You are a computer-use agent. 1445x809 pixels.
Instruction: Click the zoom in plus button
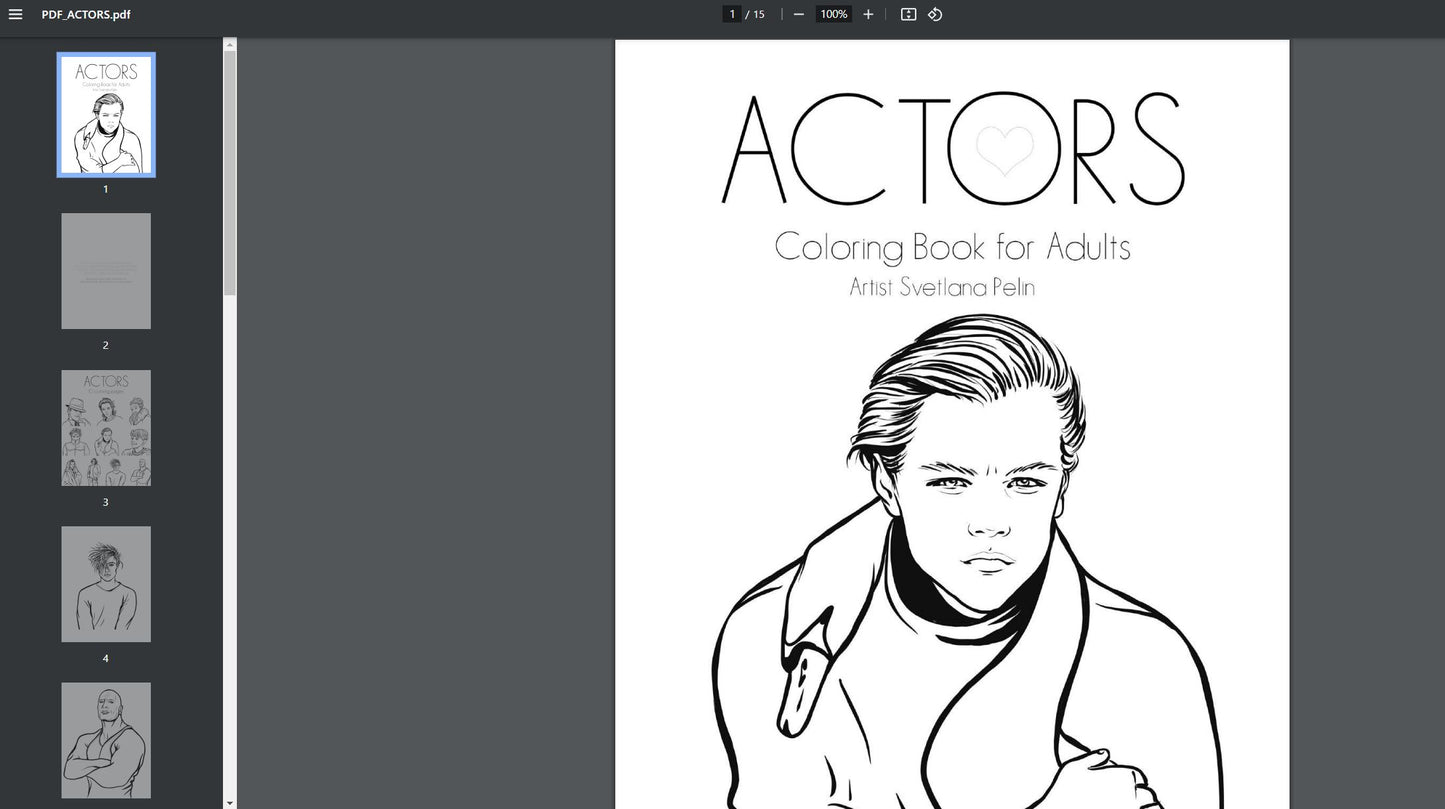[x=868, y=14]
